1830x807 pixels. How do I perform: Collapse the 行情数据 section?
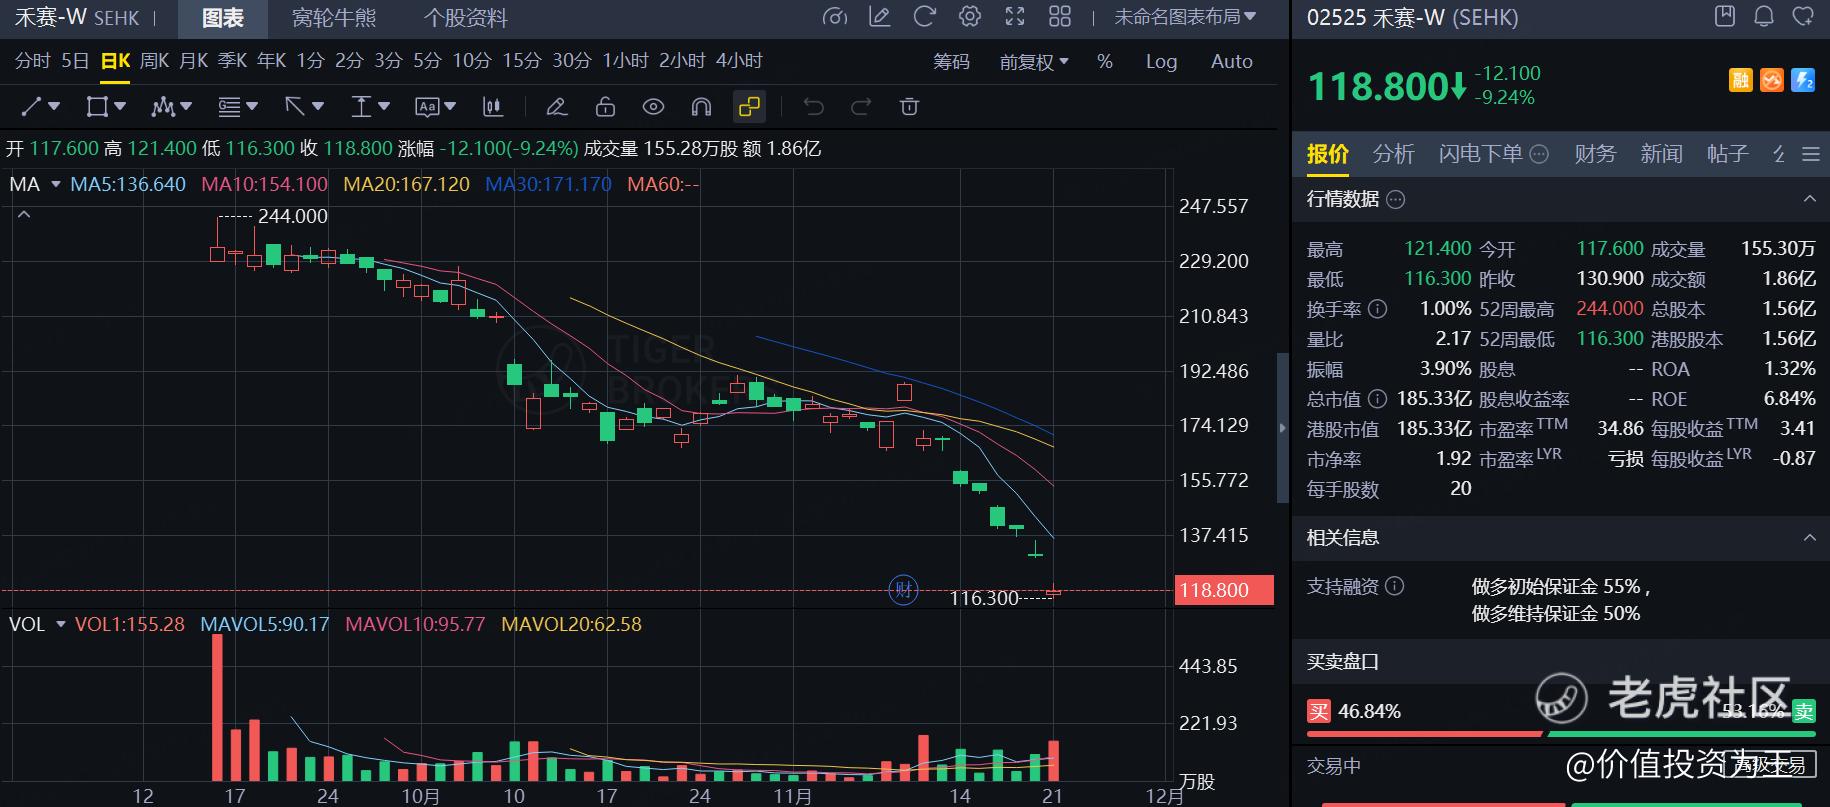(1809, 199)
